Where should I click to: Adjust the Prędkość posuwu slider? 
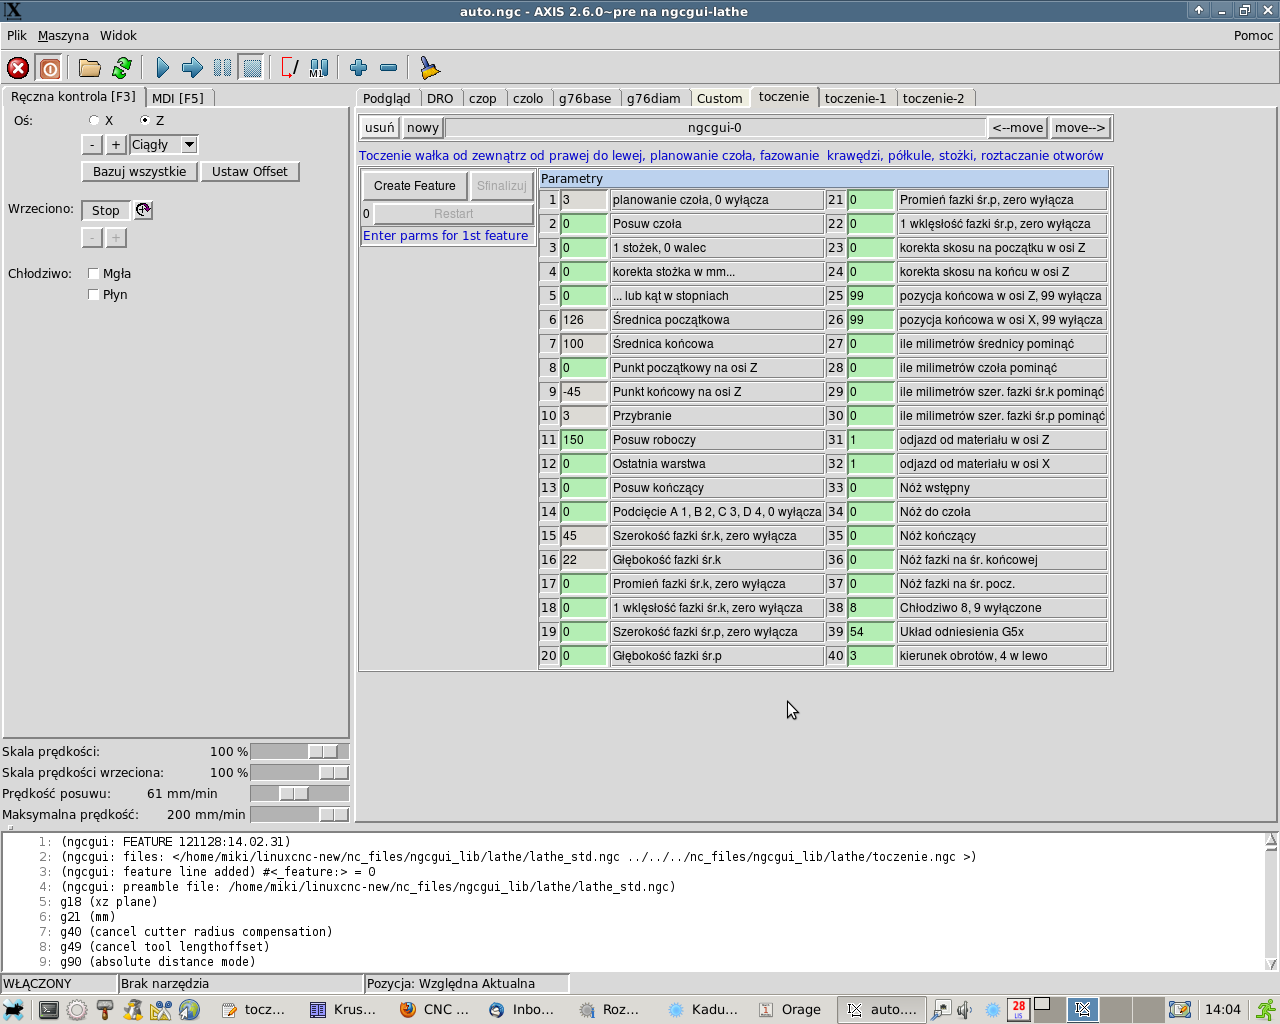coord(300,793)
